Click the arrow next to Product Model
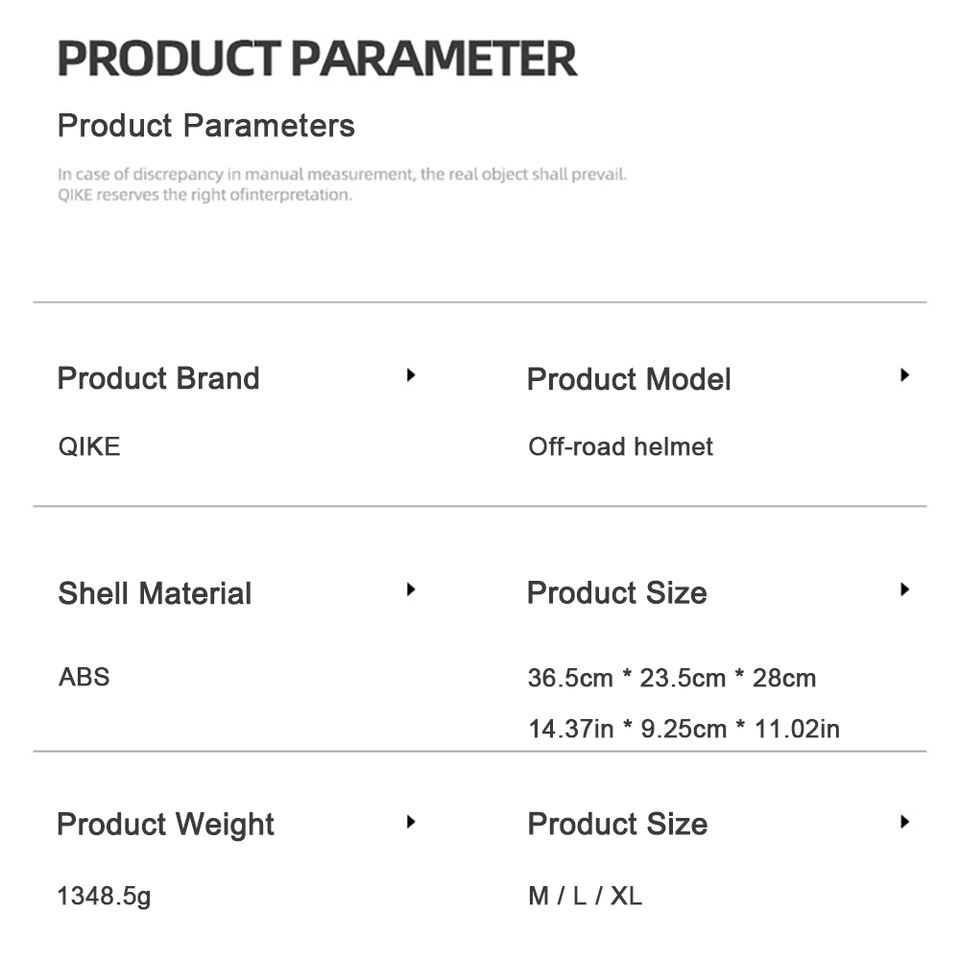Viewport: 960px width, 960px height. click(x=904, y=376)
